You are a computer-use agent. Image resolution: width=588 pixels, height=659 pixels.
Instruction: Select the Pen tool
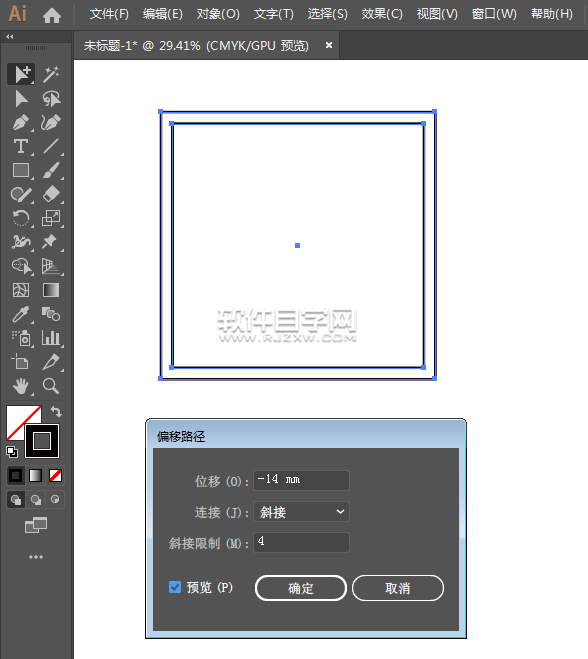click(x=21, y=123)
